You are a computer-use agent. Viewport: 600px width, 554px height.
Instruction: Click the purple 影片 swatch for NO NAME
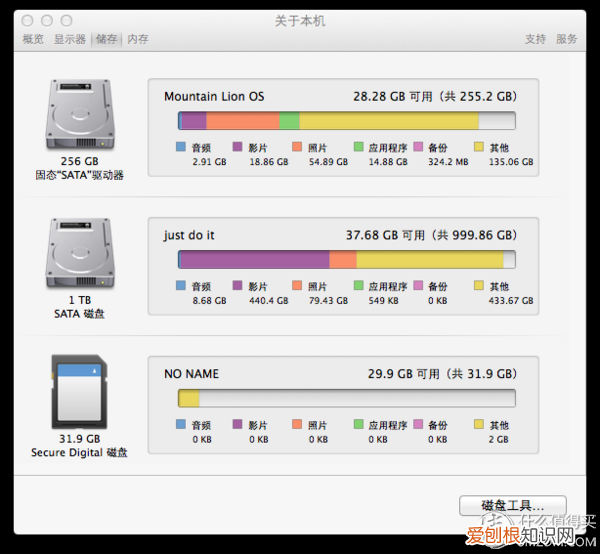pos(237,424)
